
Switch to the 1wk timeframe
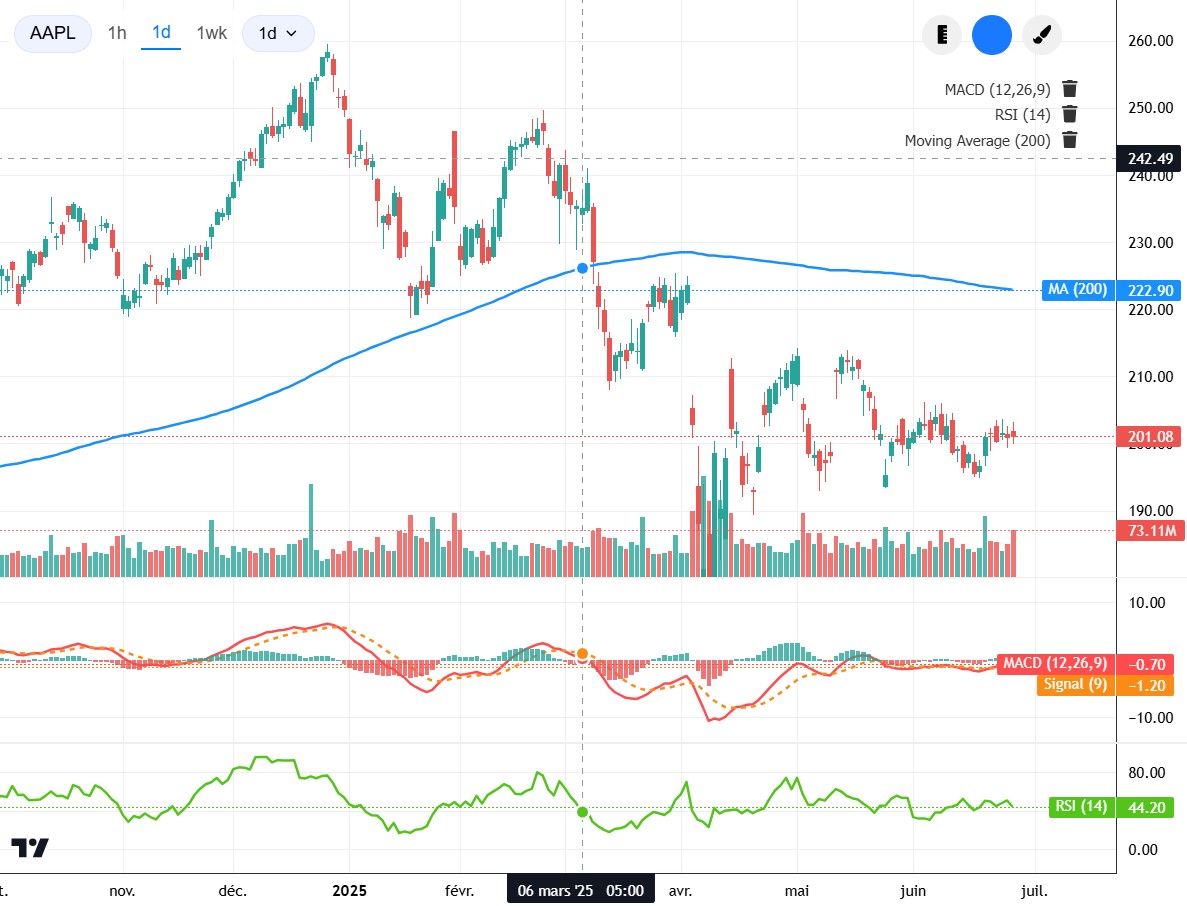[212, 33]
